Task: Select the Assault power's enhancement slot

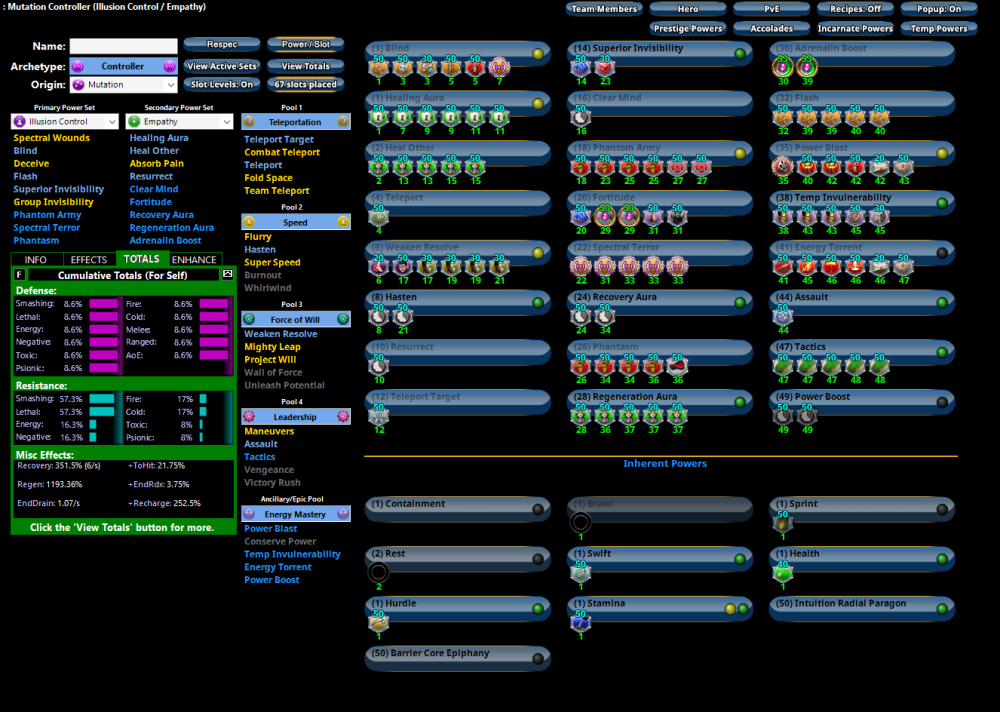Action: 783,316
